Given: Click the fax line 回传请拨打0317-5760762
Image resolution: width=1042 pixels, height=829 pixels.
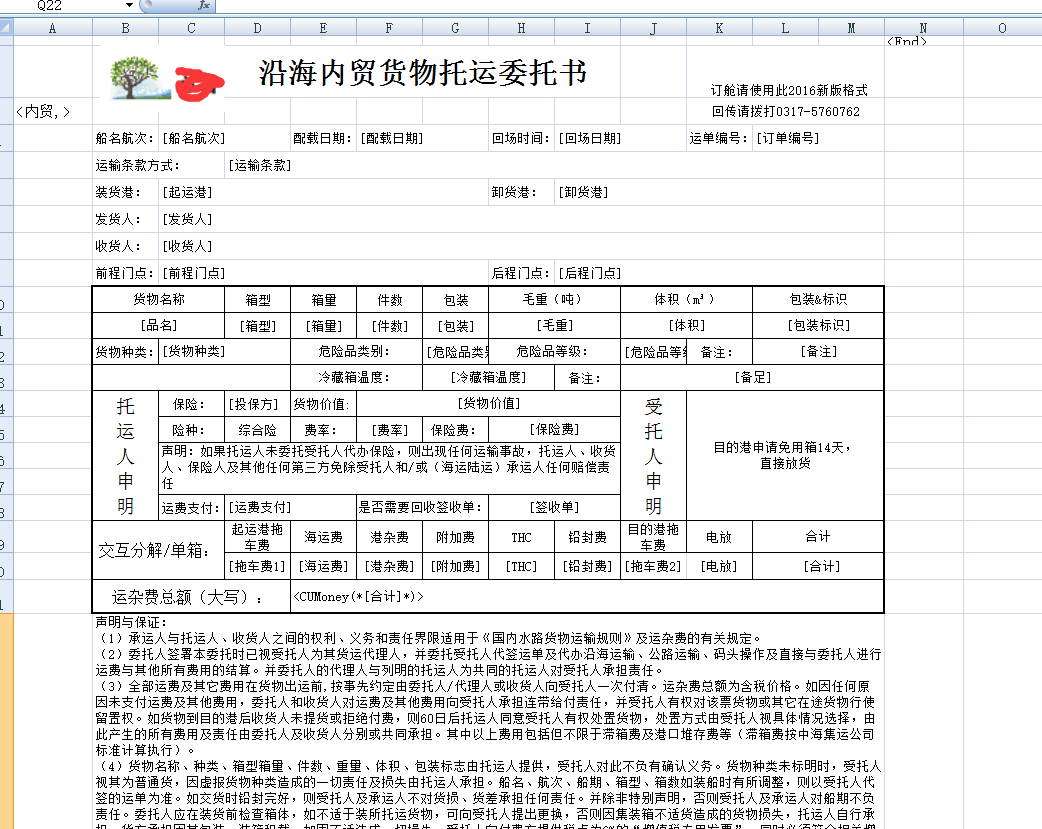Looking at the screenshot, I should tap(785, 112).
